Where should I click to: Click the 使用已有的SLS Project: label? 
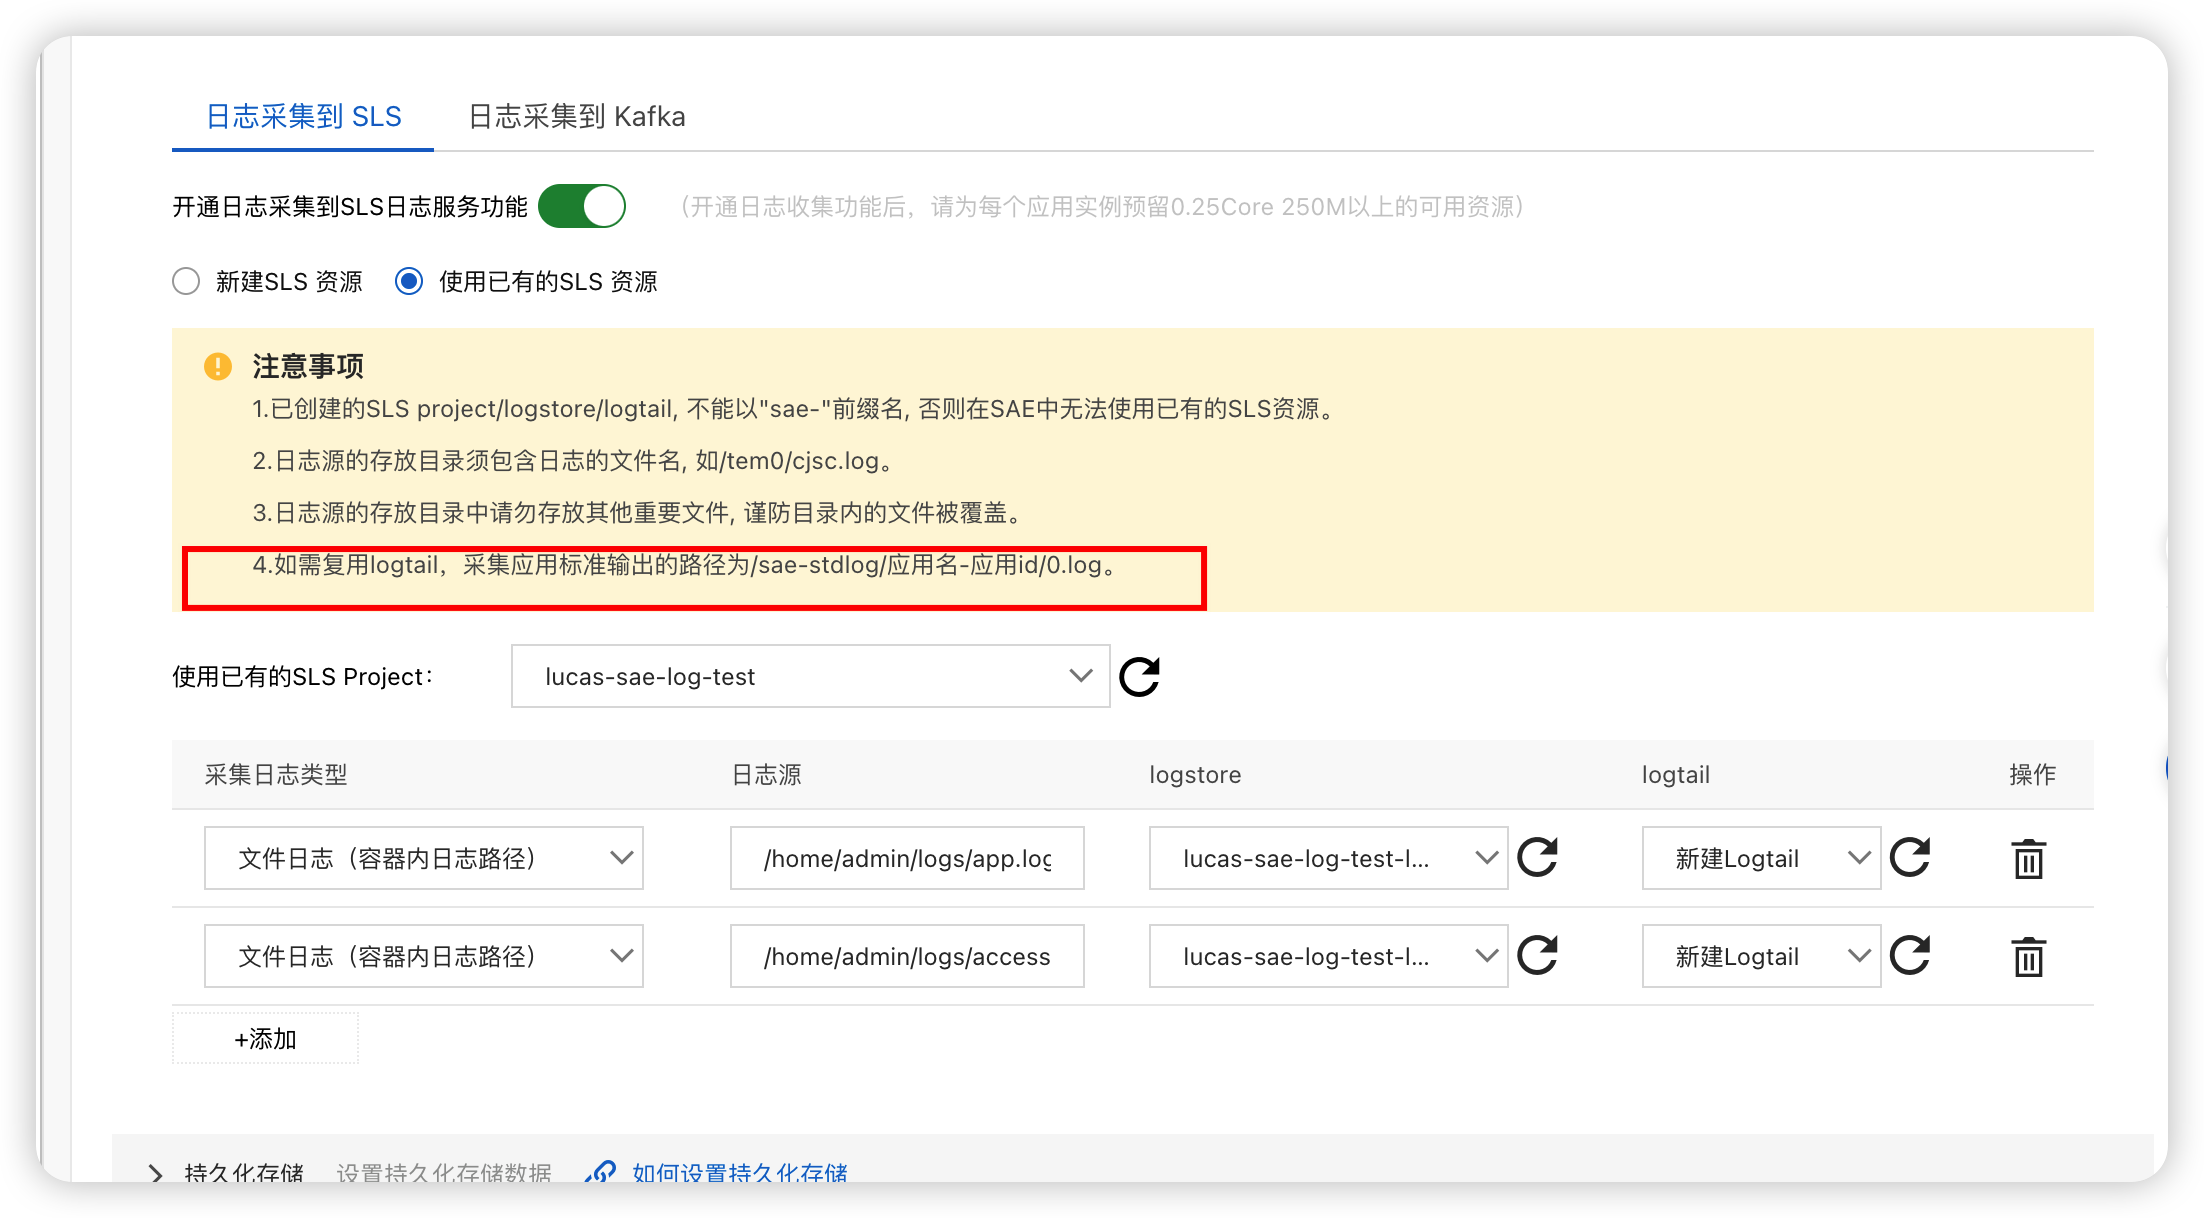(303, 677)
